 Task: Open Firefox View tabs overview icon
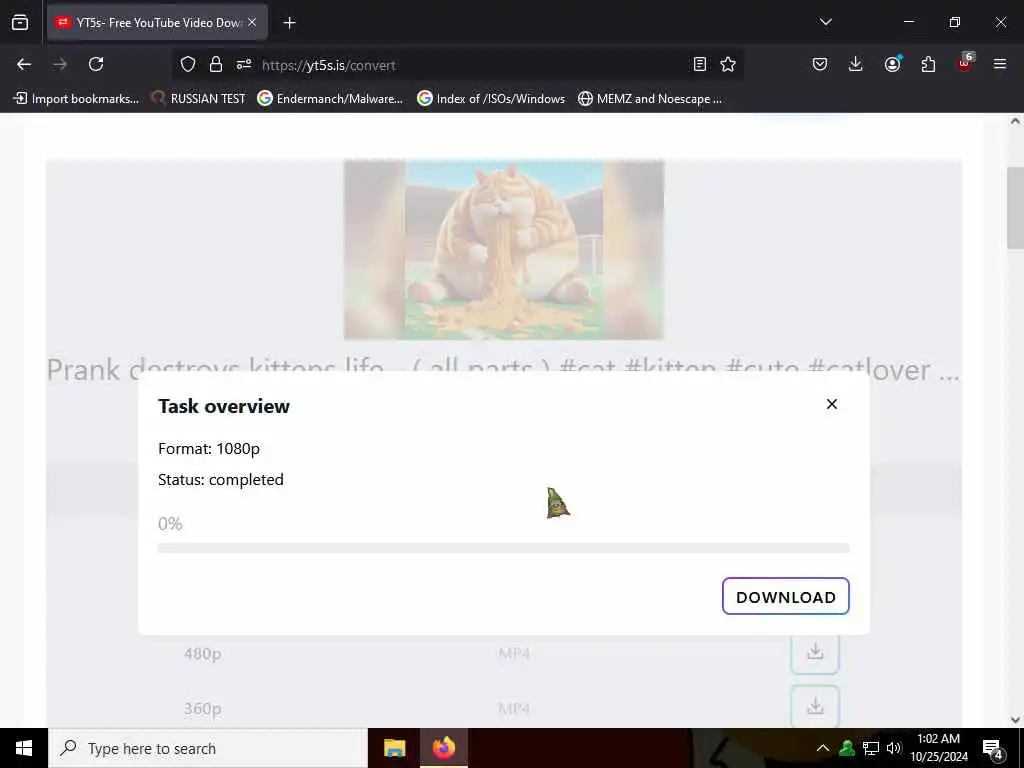(20, 22)
